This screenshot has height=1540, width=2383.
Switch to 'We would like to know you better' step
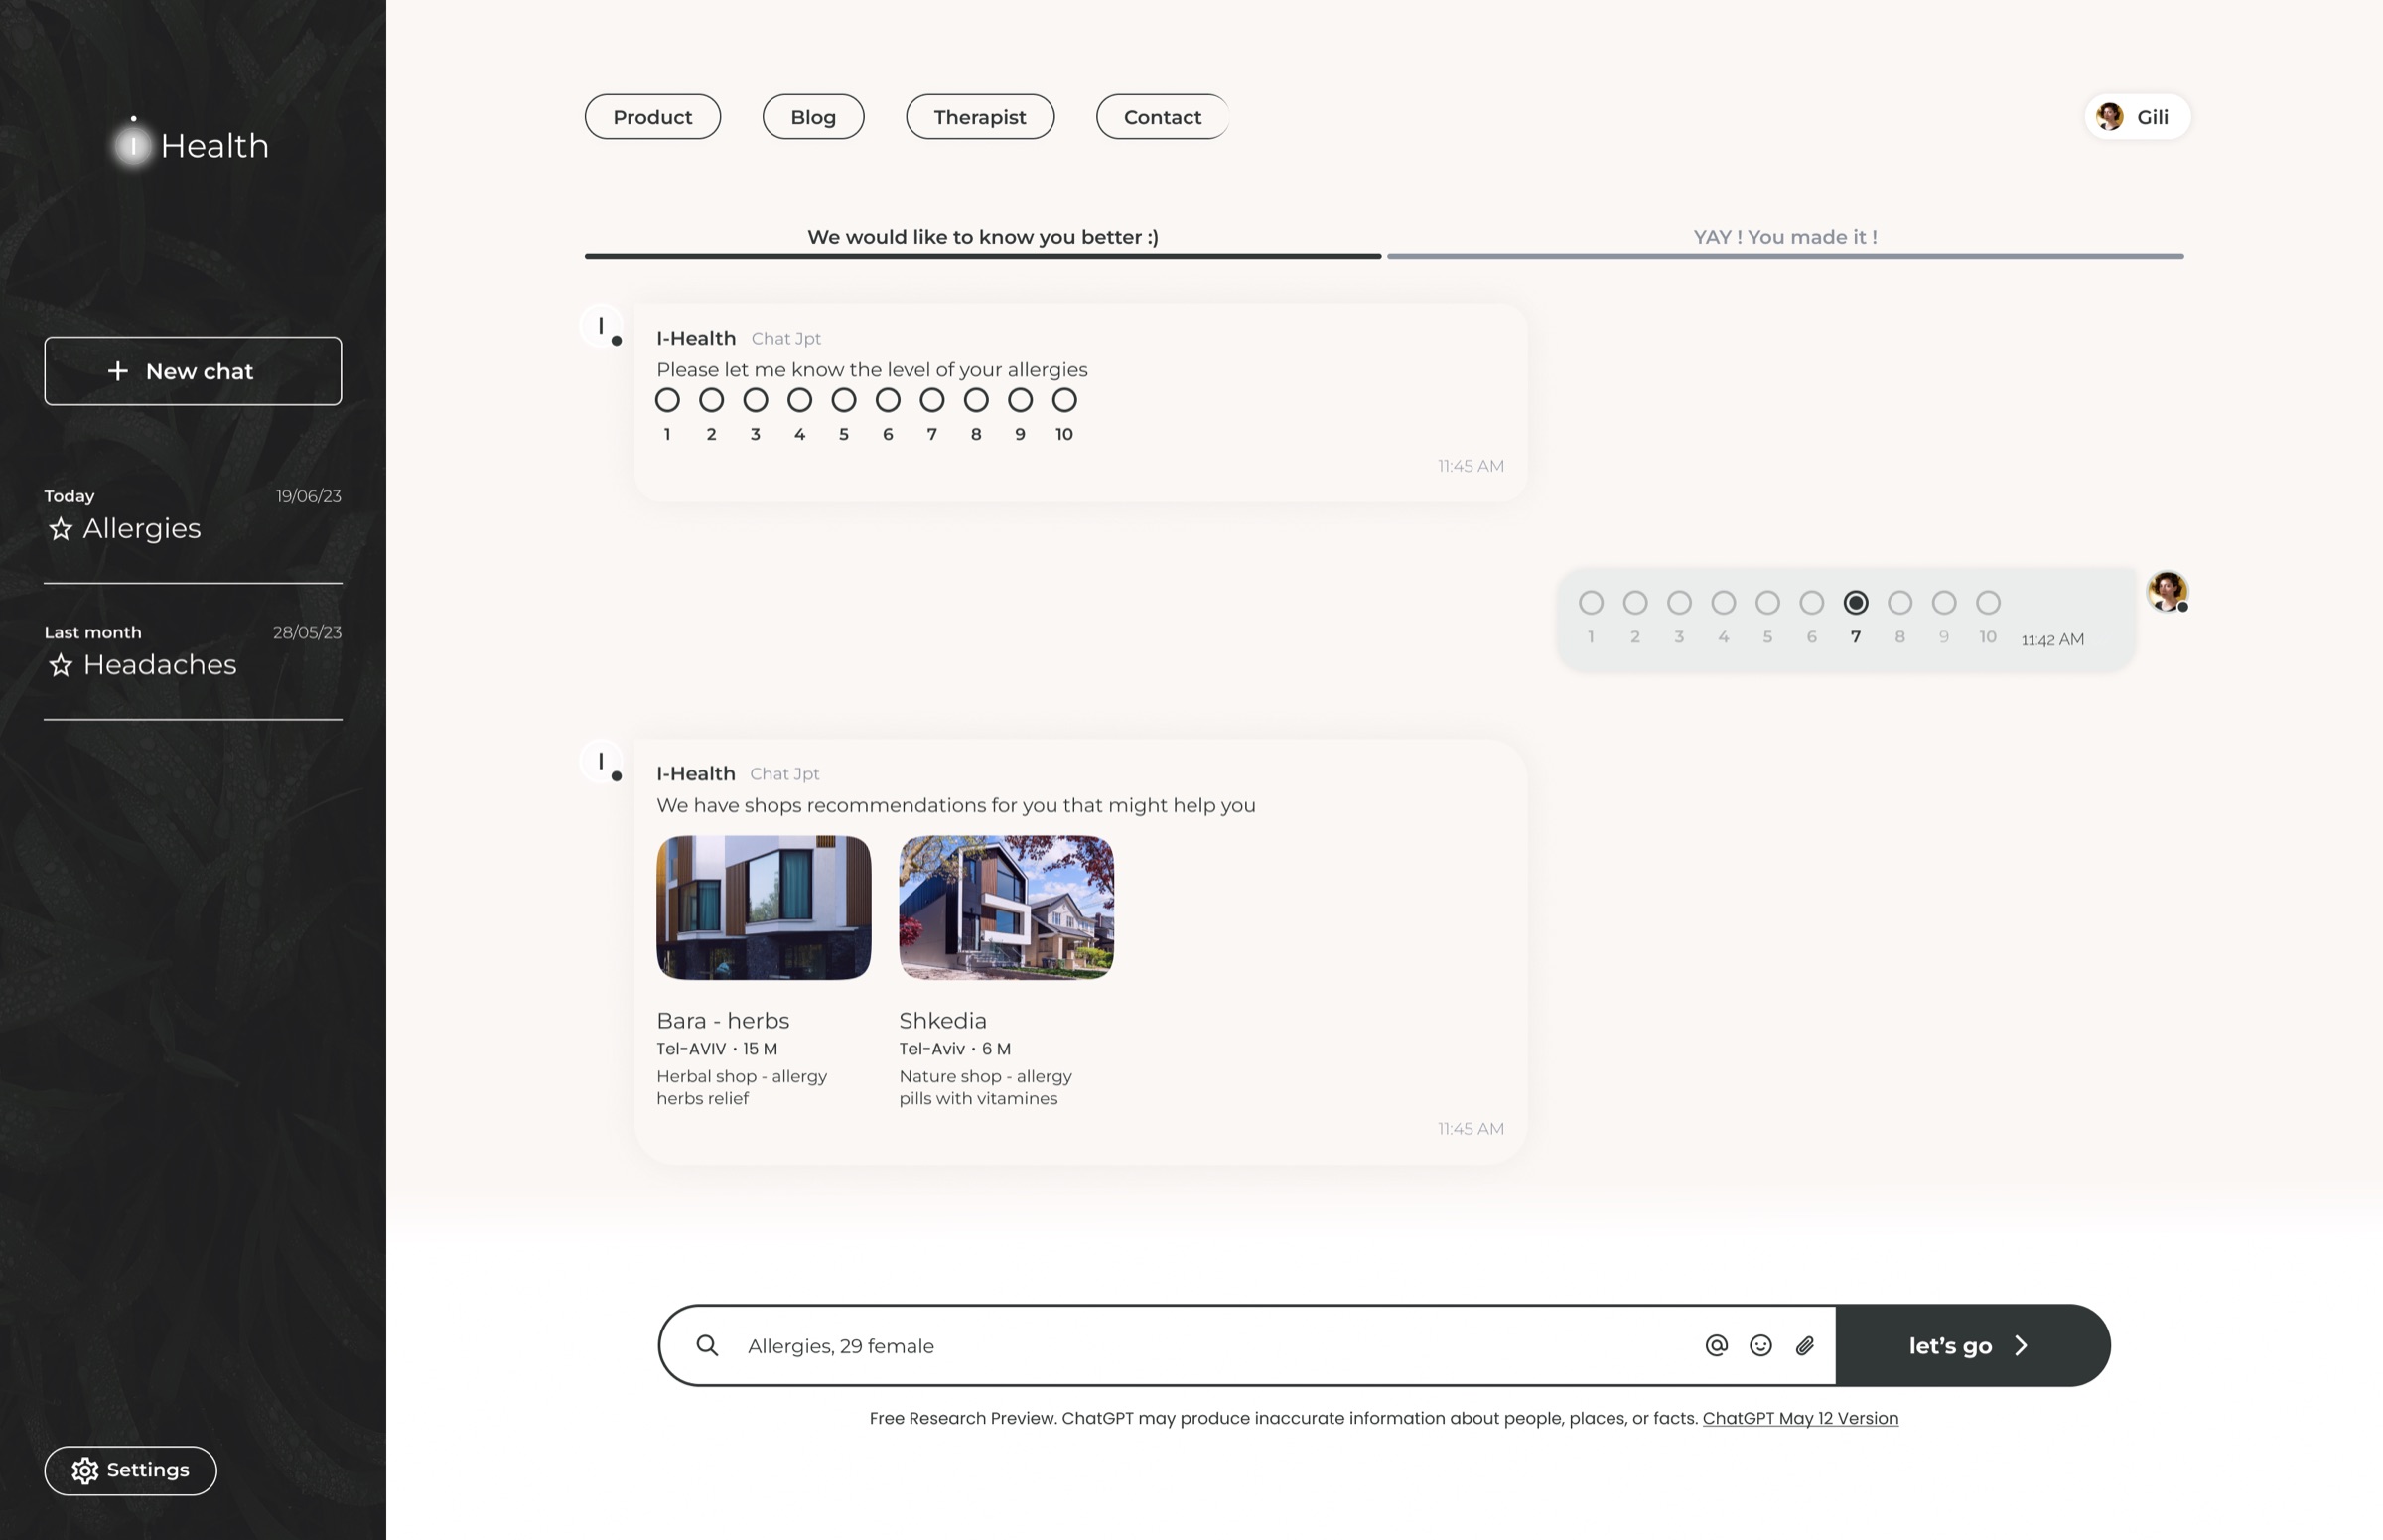pyautogui.click(x=982, y=241)
